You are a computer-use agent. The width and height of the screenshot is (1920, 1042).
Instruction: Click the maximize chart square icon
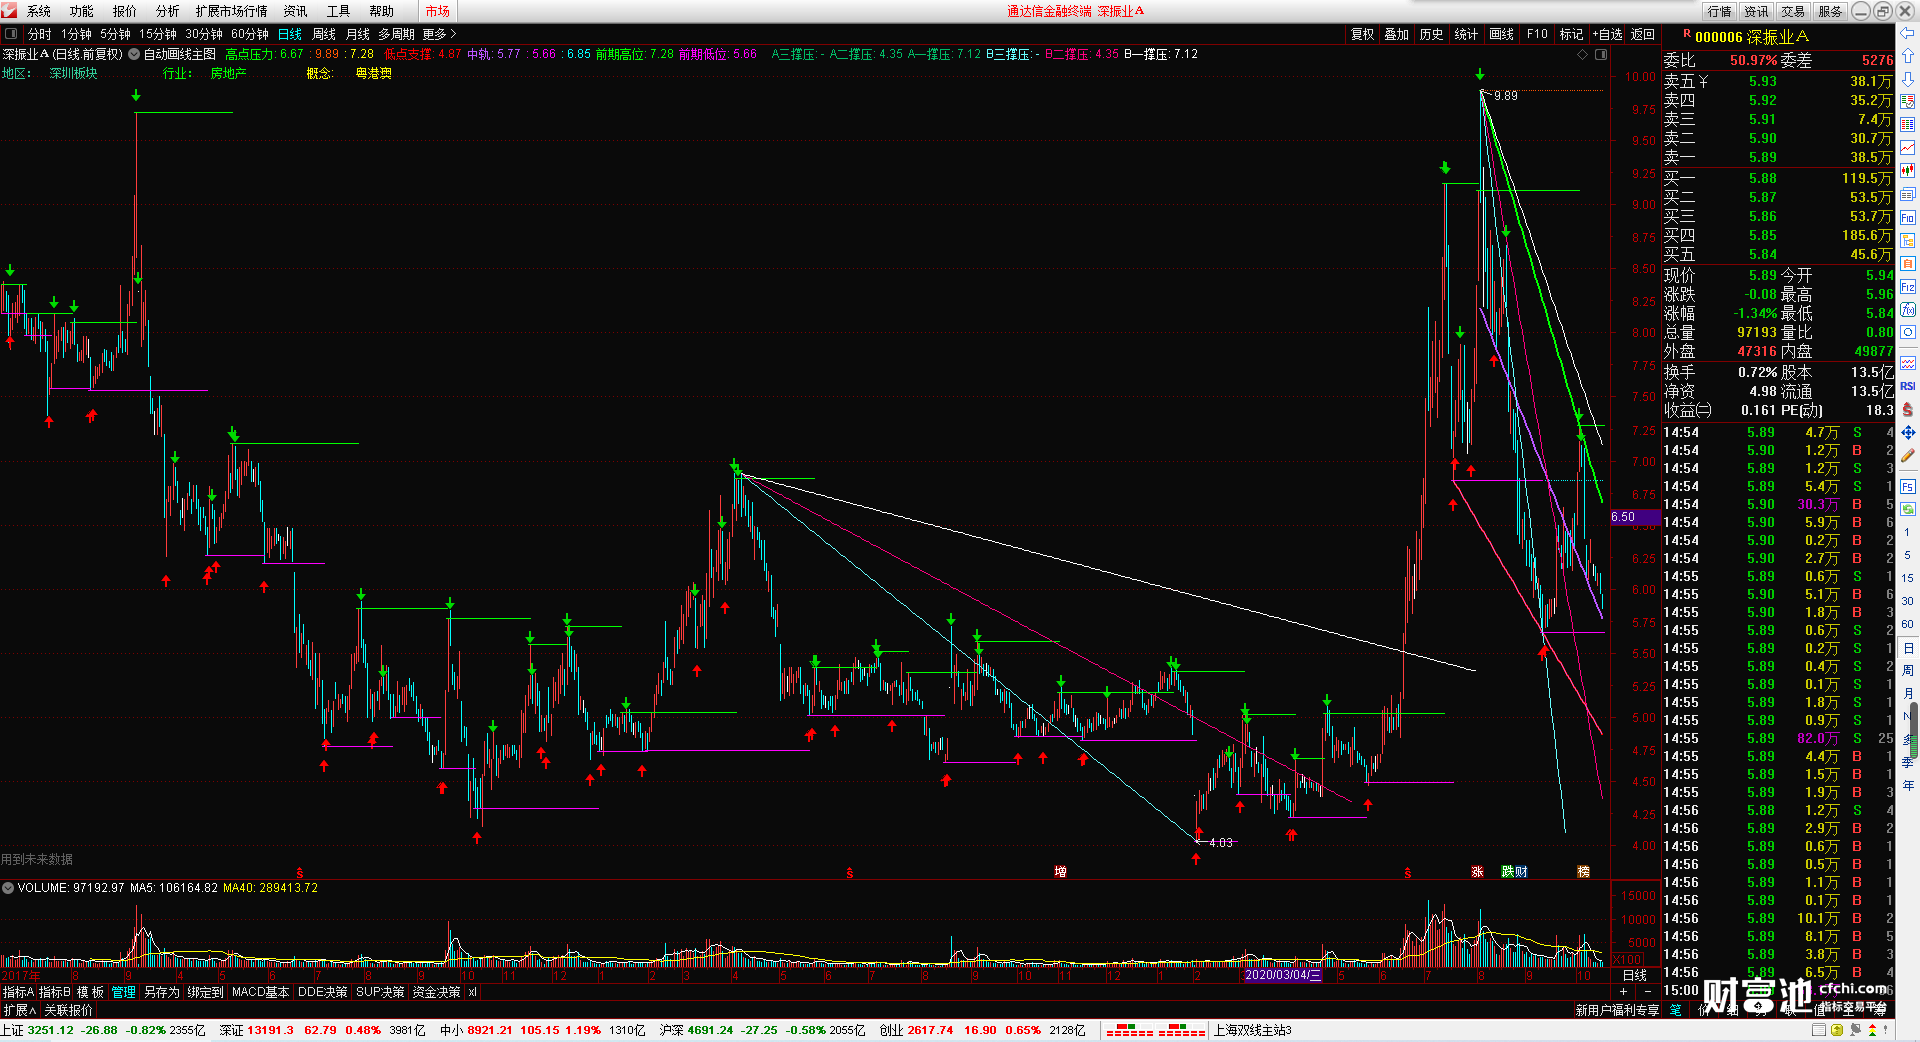coord(1600,54)
